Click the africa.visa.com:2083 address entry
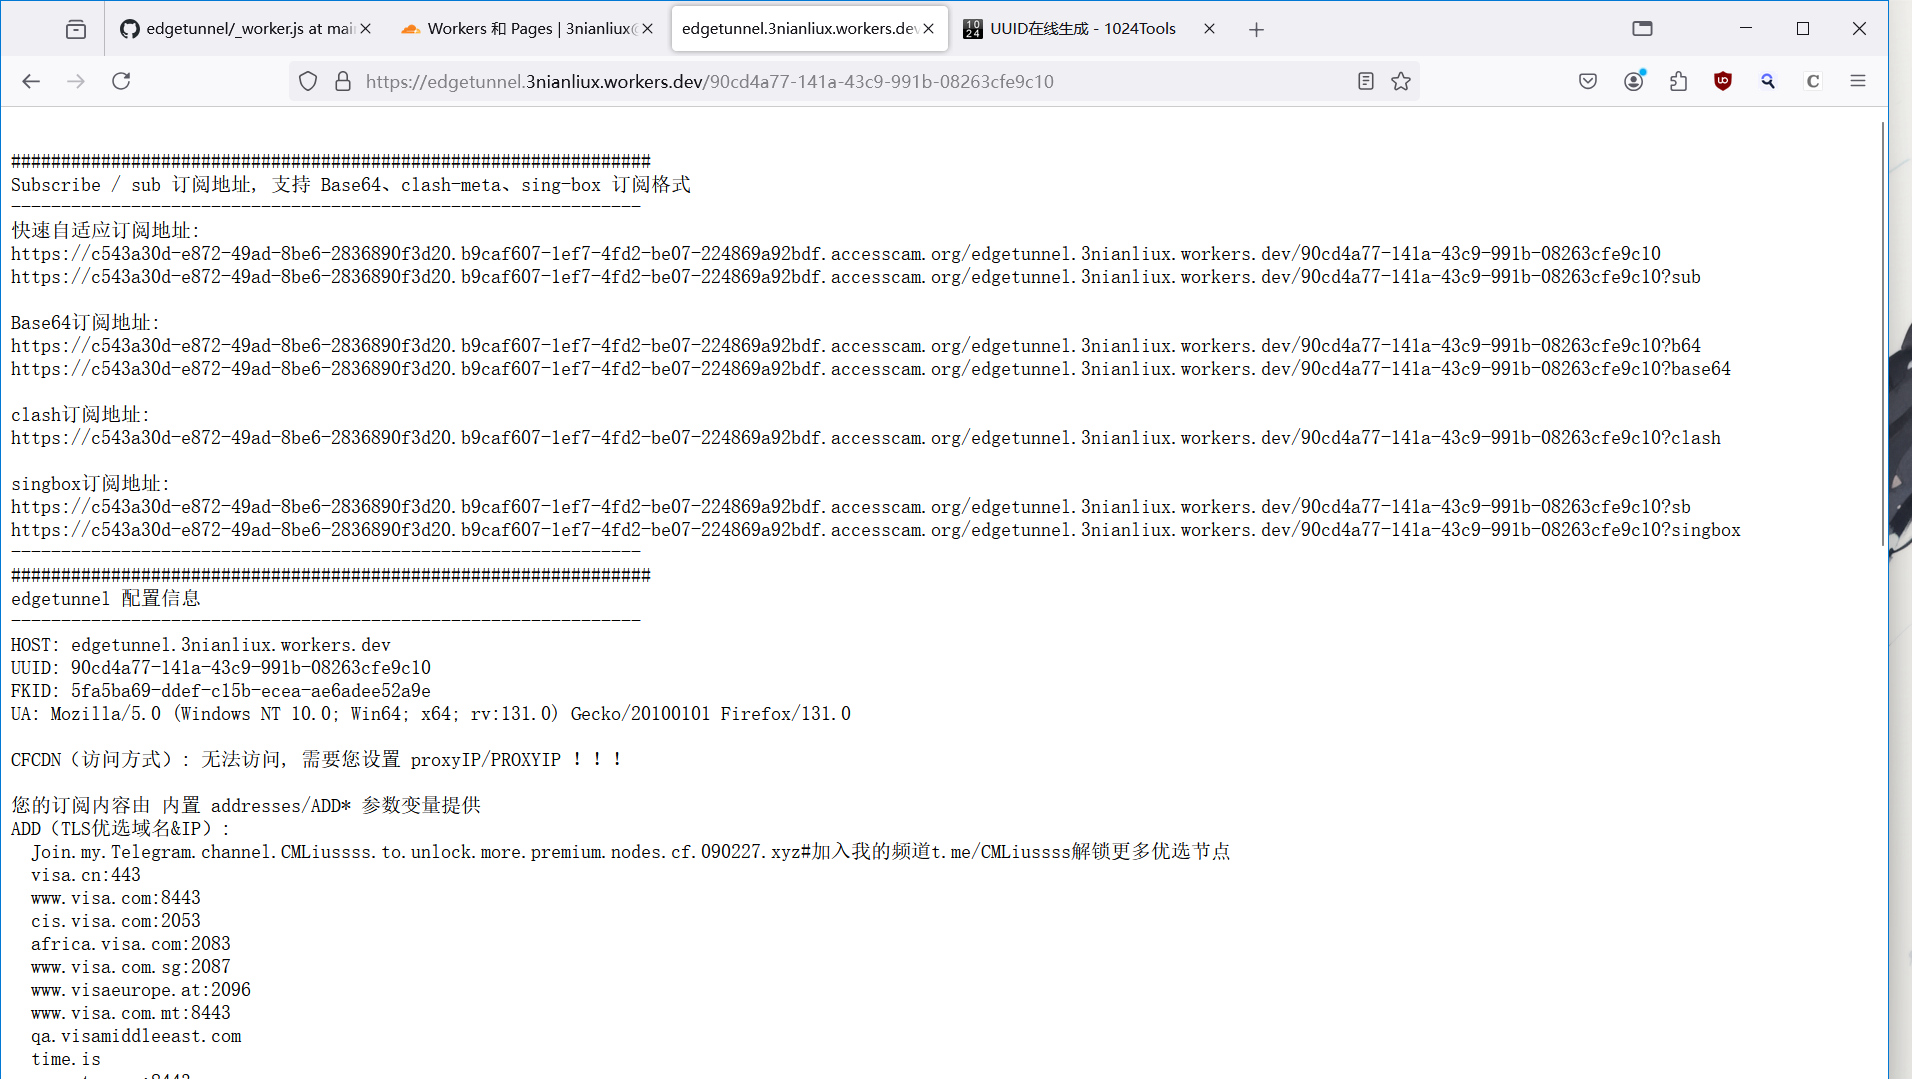This screenshot has width=1912, height=1079. tap(131, 944)
